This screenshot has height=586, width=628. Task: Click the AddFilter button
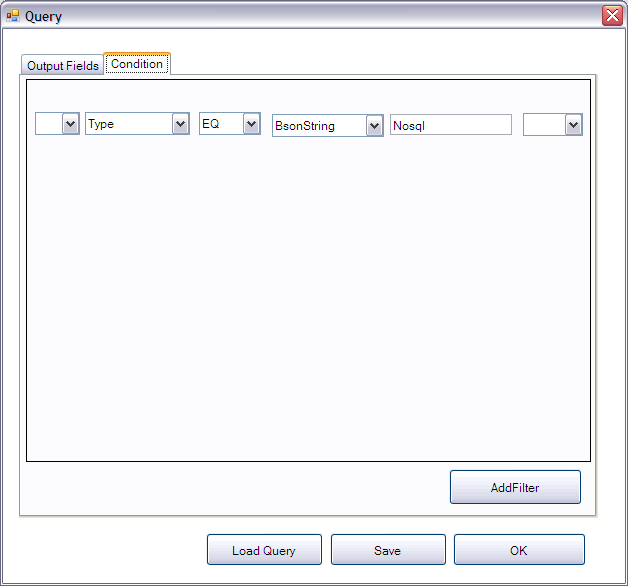pyautogui.click(x=515, y=487)
